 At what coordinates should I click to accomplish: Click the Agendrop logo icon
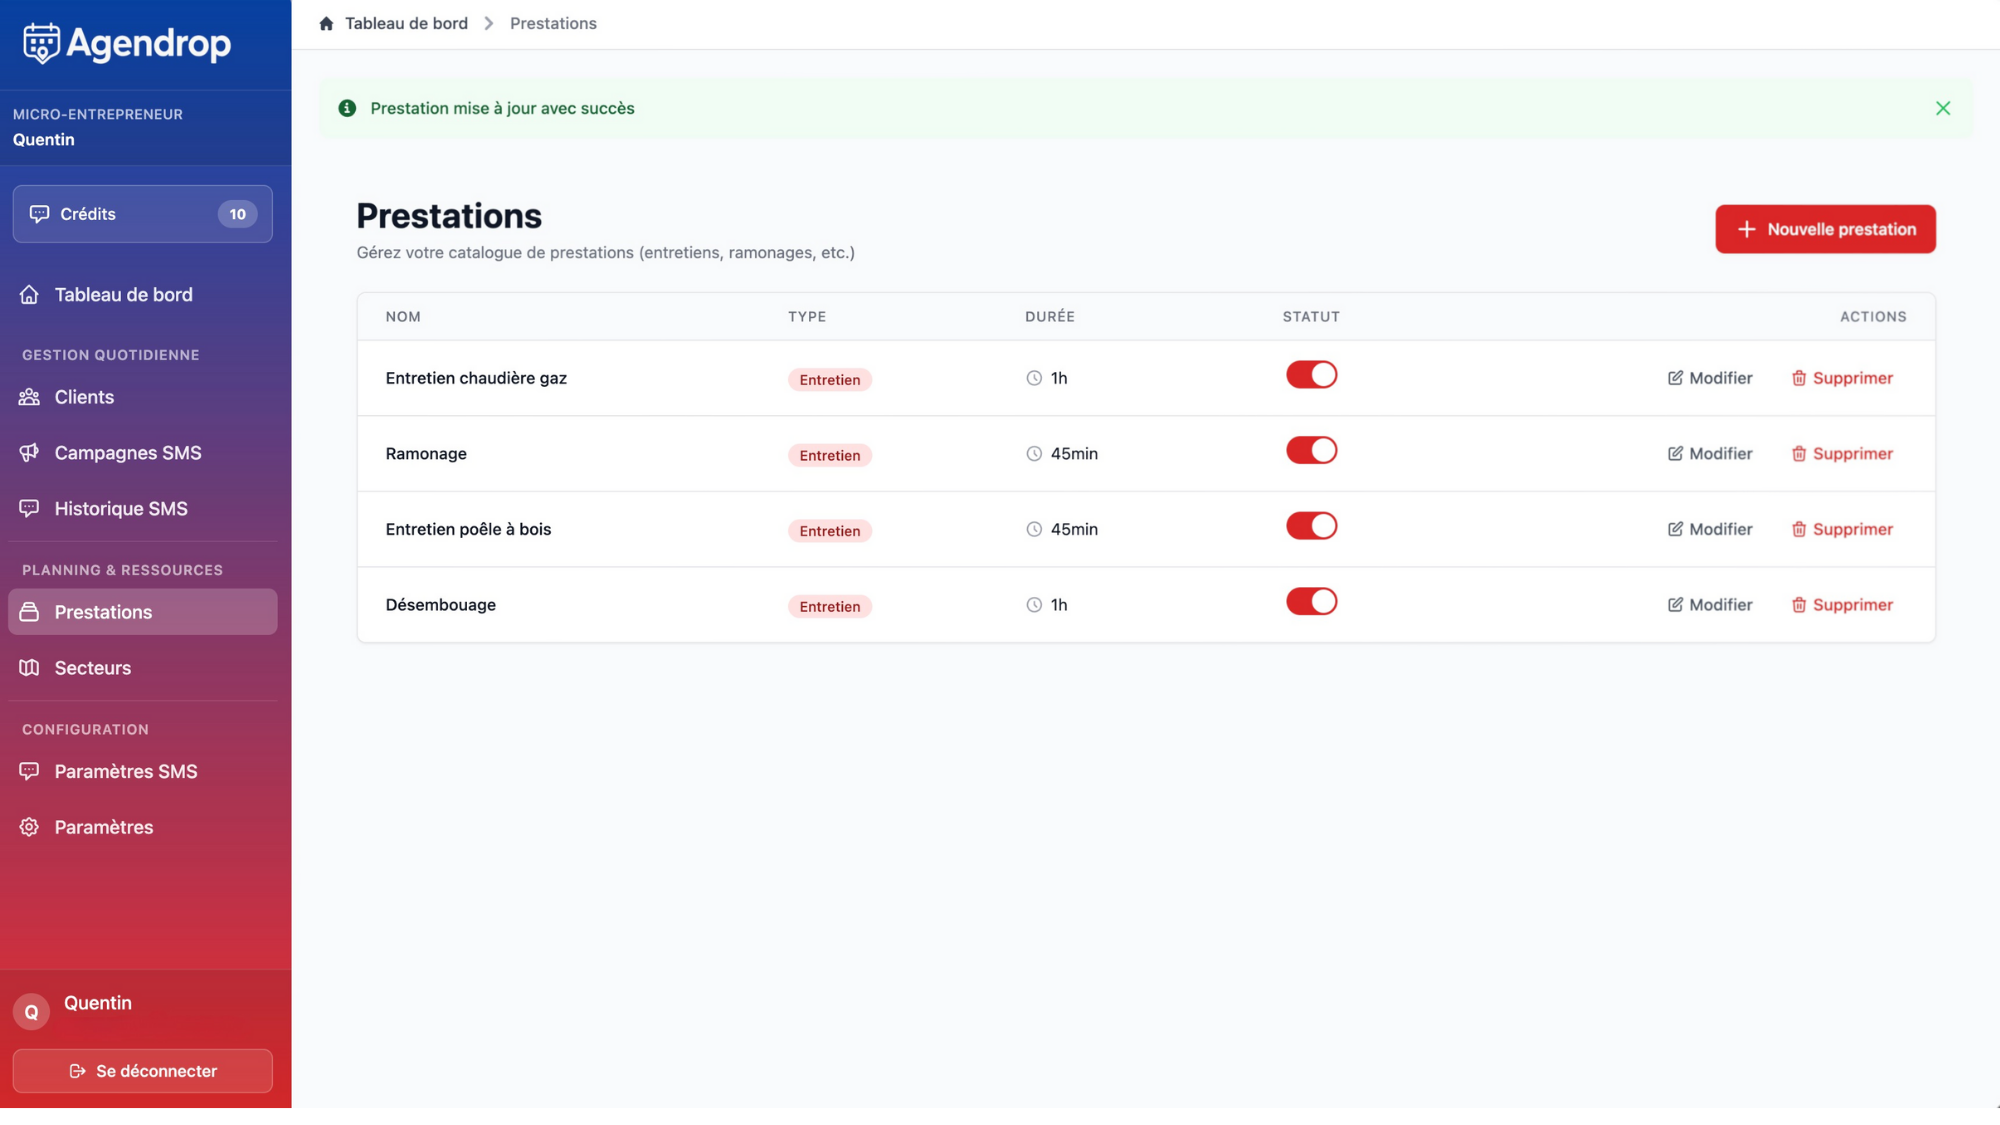[x=41, y=43]
